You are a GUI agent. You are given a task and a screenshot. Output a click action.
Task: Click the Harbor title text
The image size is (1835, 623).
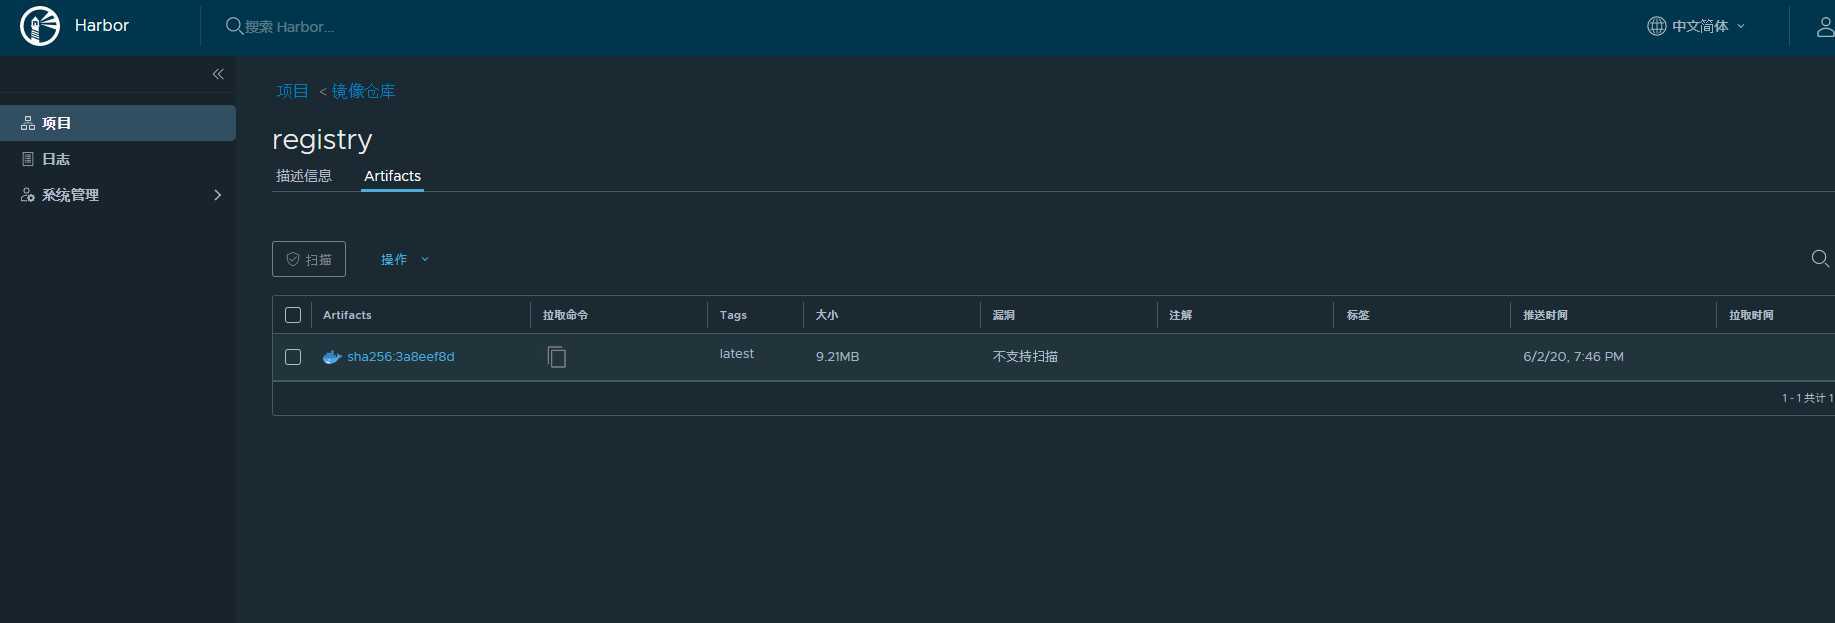coord(102,26)
